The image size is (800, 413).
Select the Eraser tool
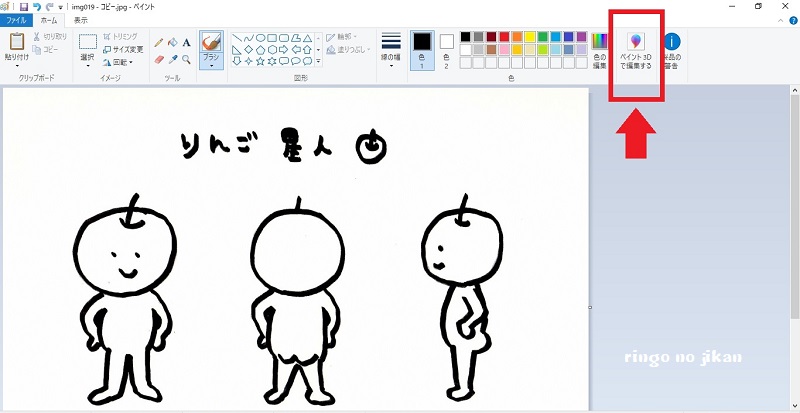(x=159, y=60)
